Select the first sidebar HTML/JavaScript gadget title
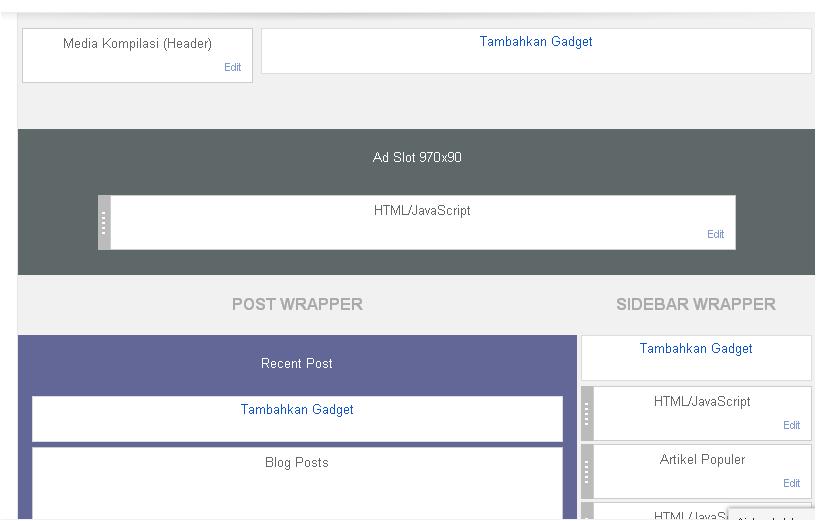Image resolution: width=816 pixels, height=521 pixels. pos(702,402)
